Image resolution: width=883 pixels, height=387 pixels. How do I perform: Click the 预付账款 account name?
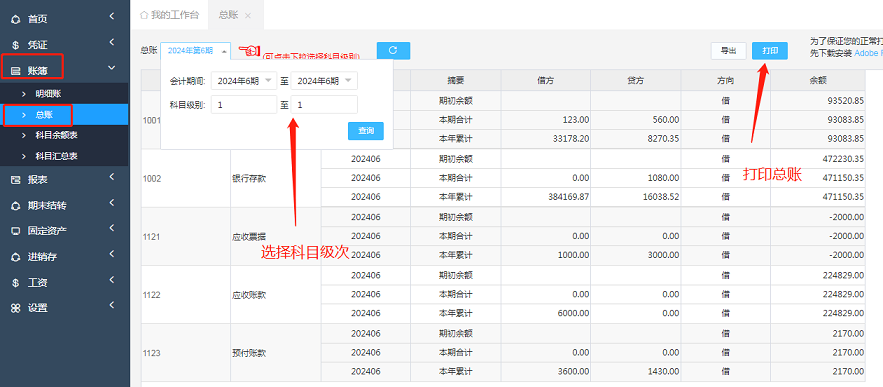click(249, 353)
